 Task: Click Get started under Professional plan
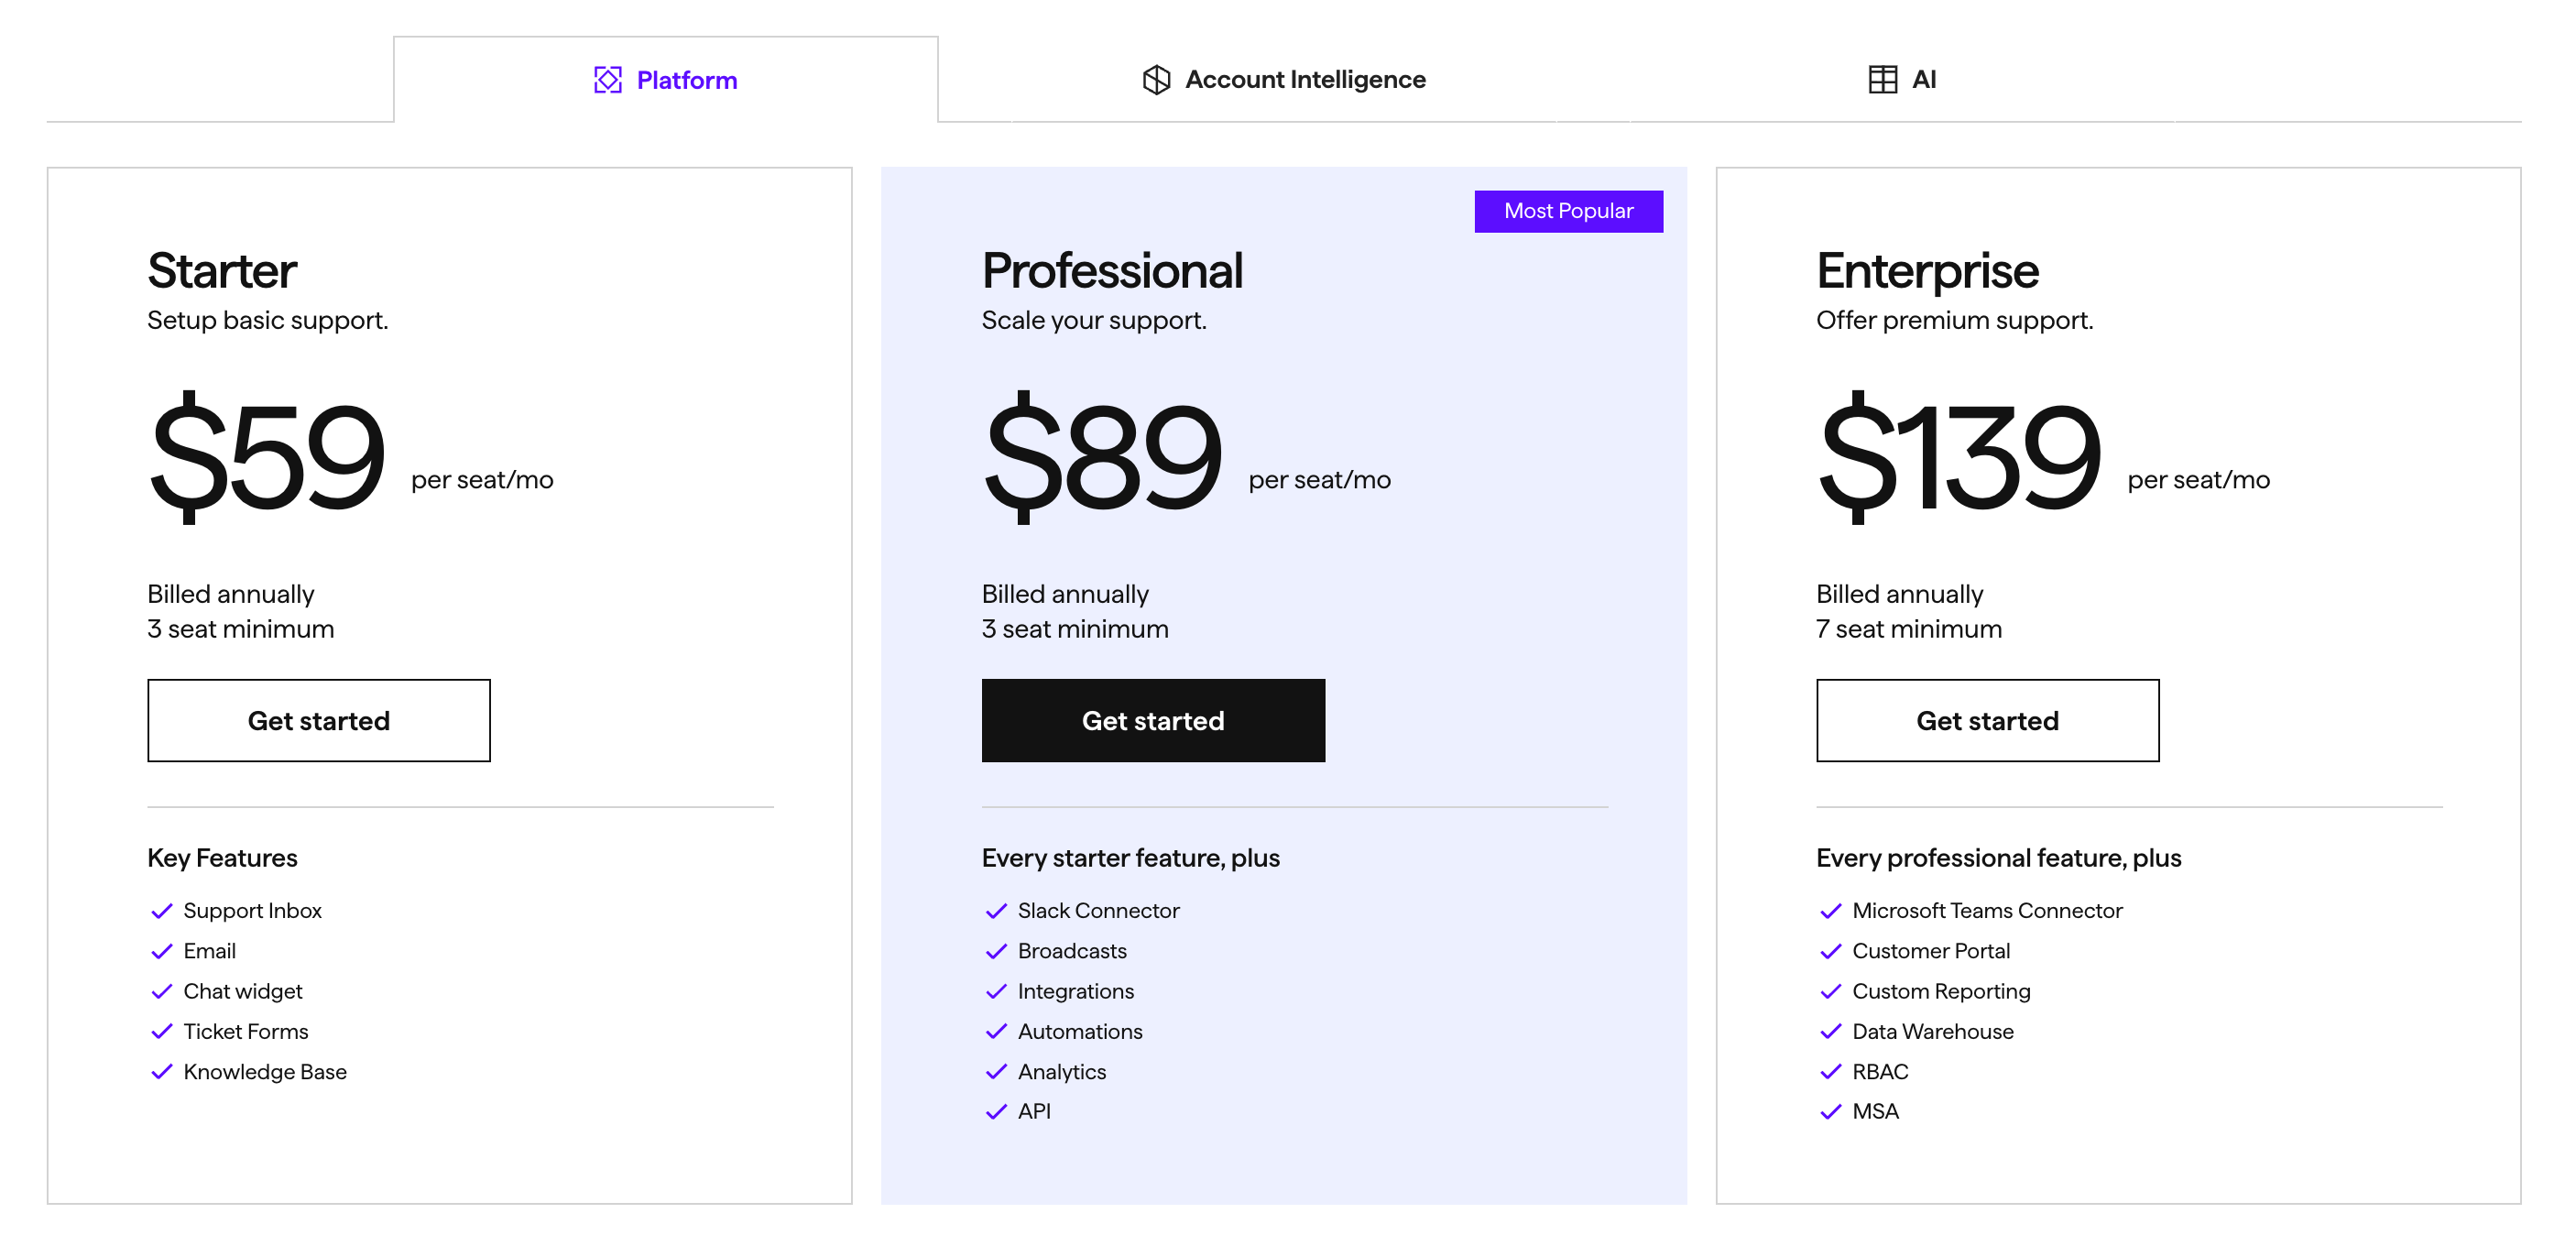pyautogui.click(x=1153, y=720)
